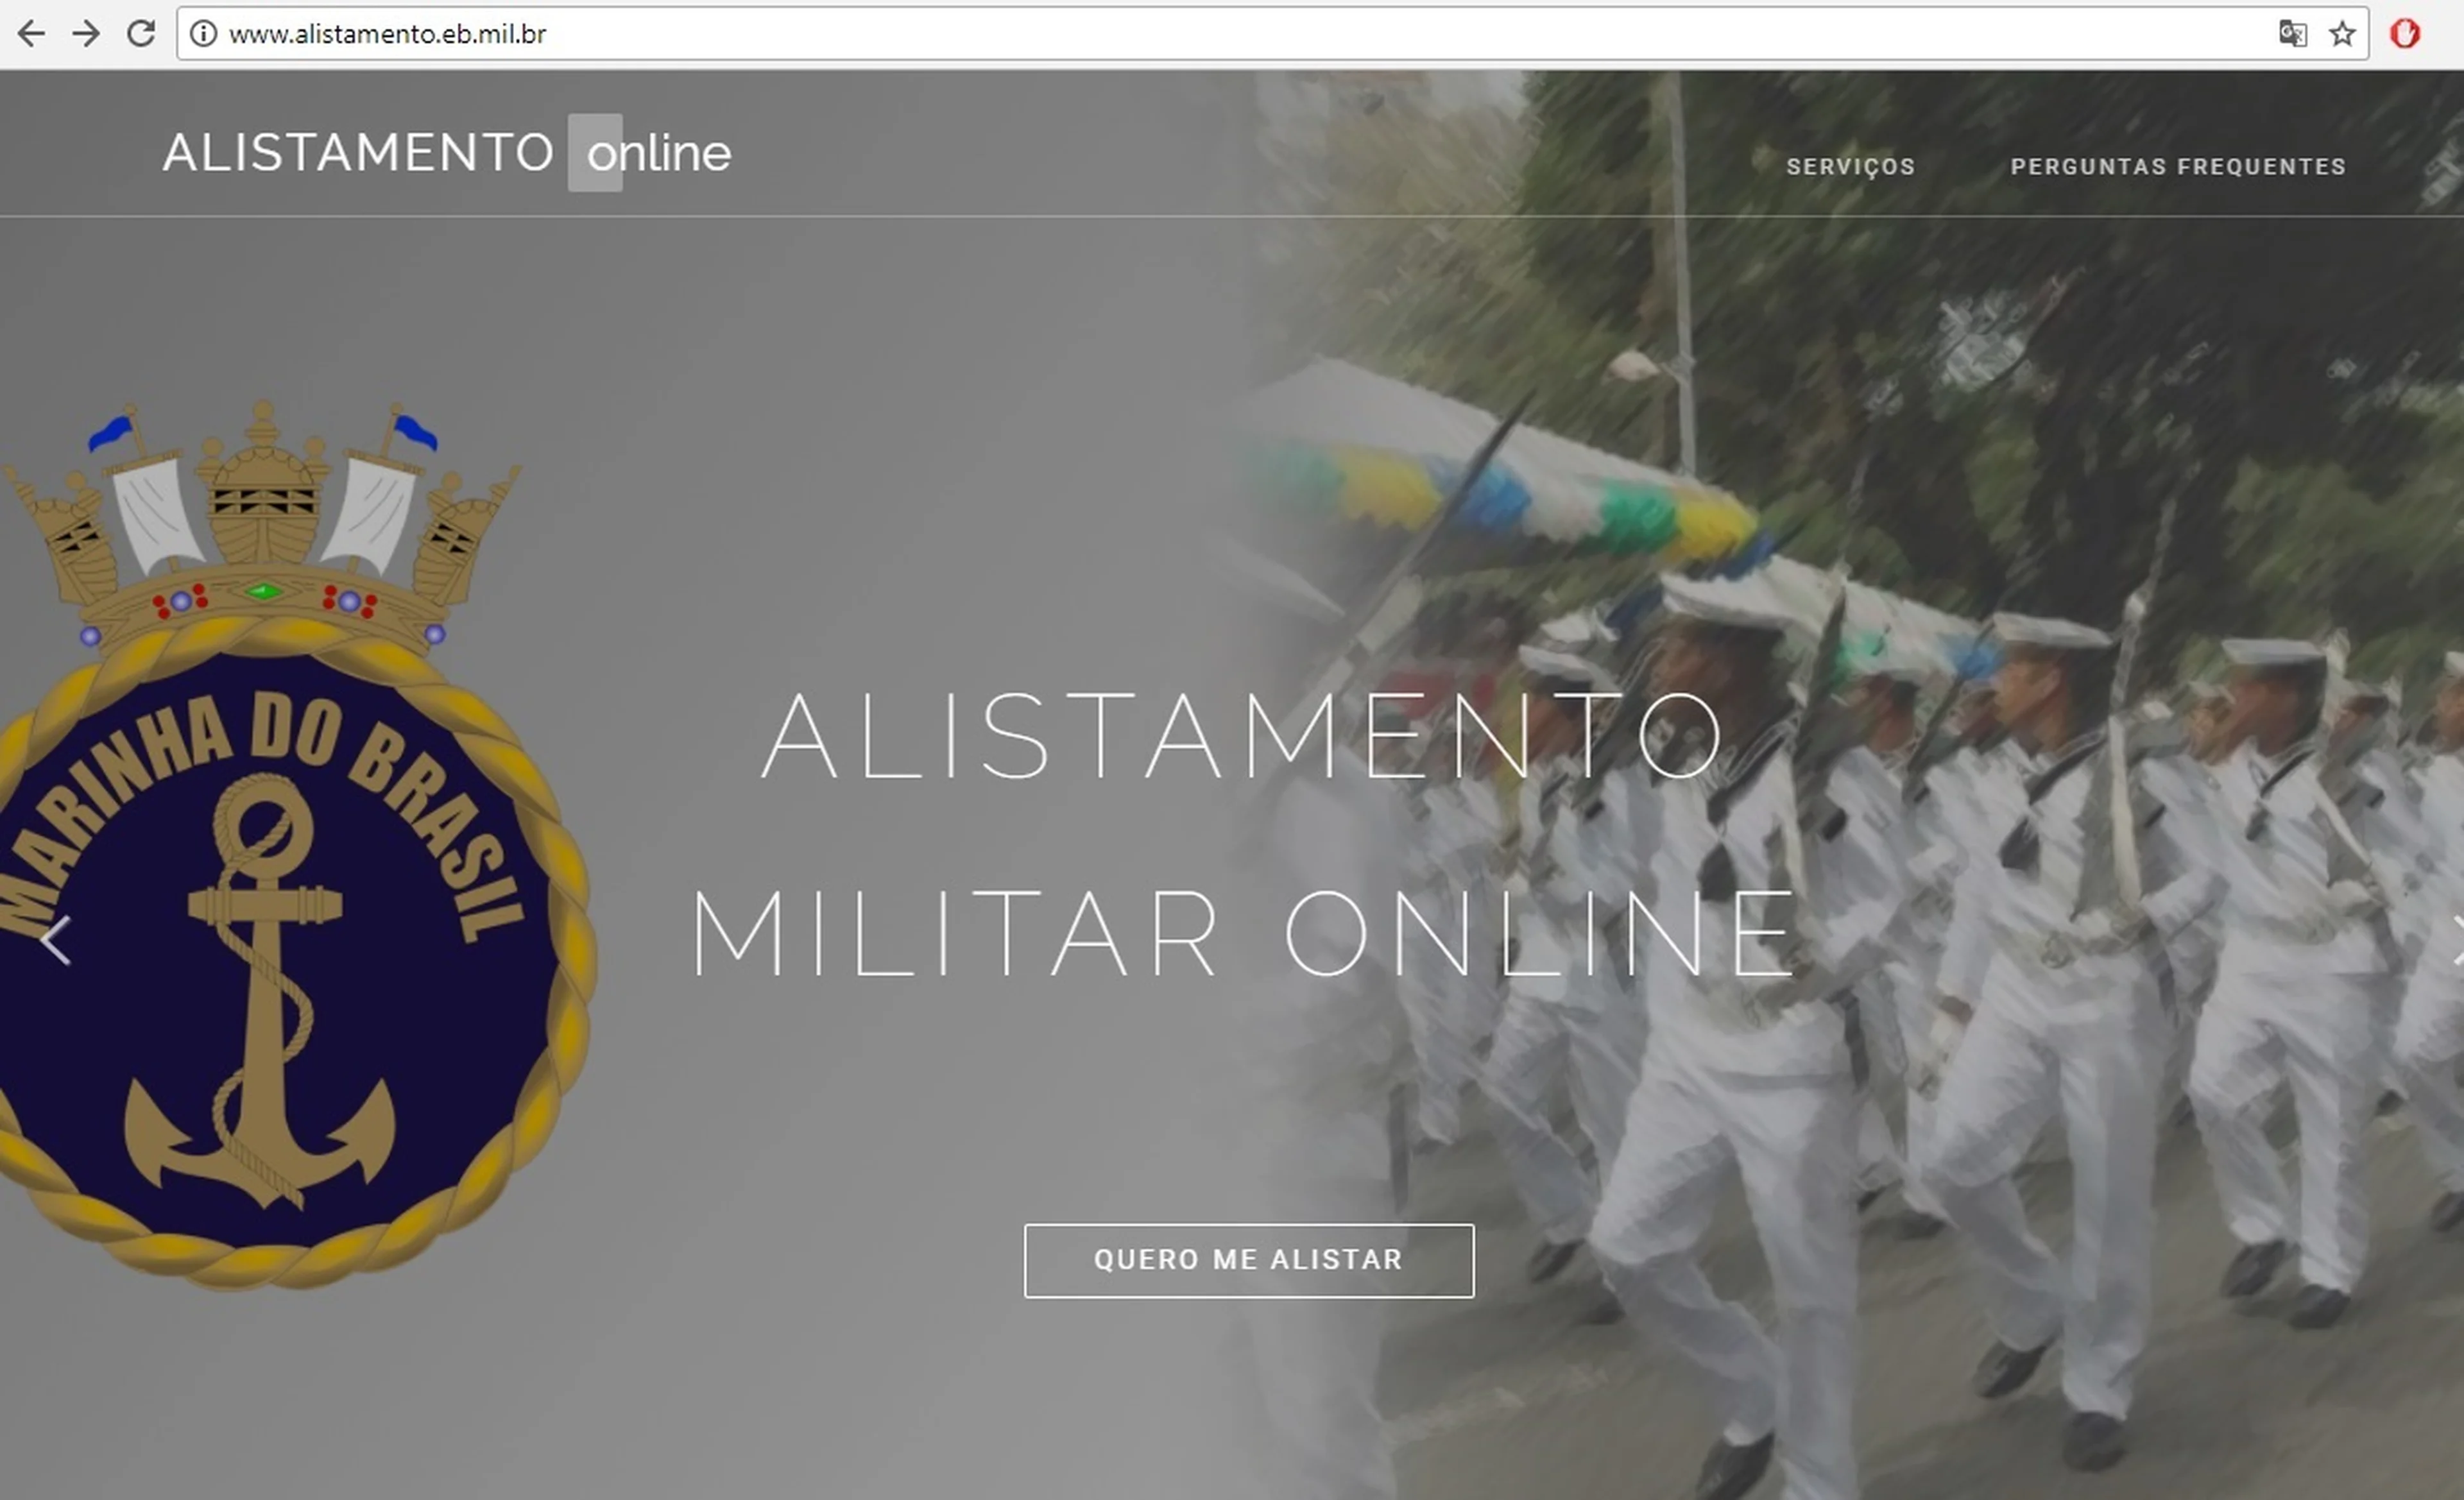The image size is (2464, 1500).
Task: Open the translate page icon
Action: 2292,34
